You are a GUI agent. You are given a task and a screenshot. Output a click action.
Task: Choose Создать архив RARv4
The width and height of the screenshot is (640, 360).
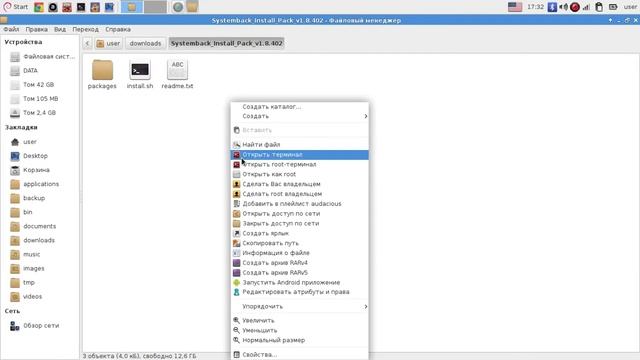click(300, 263)
